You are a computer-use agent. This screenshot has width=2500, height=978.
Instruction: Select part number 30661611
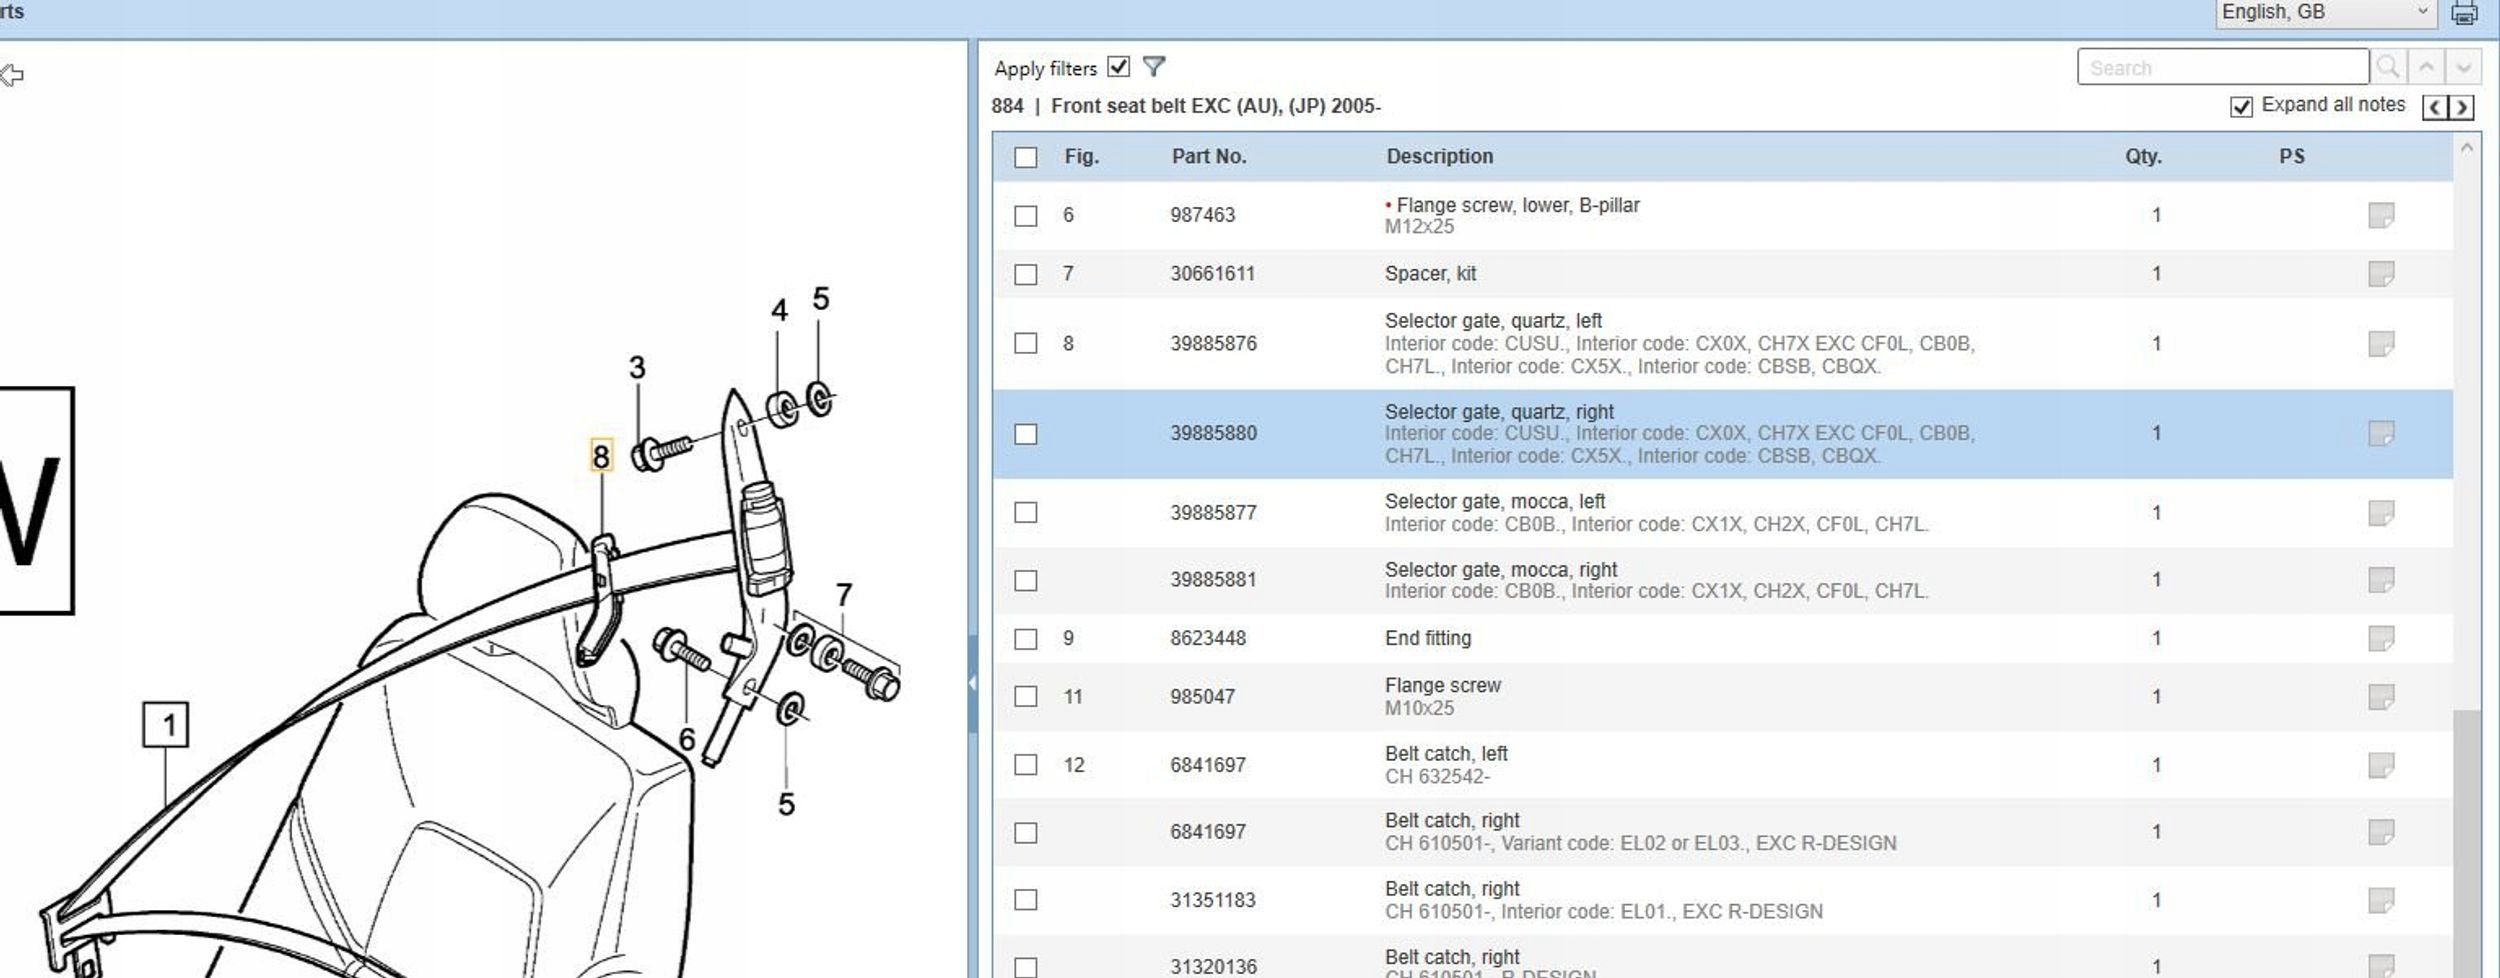click(1212, 274)
